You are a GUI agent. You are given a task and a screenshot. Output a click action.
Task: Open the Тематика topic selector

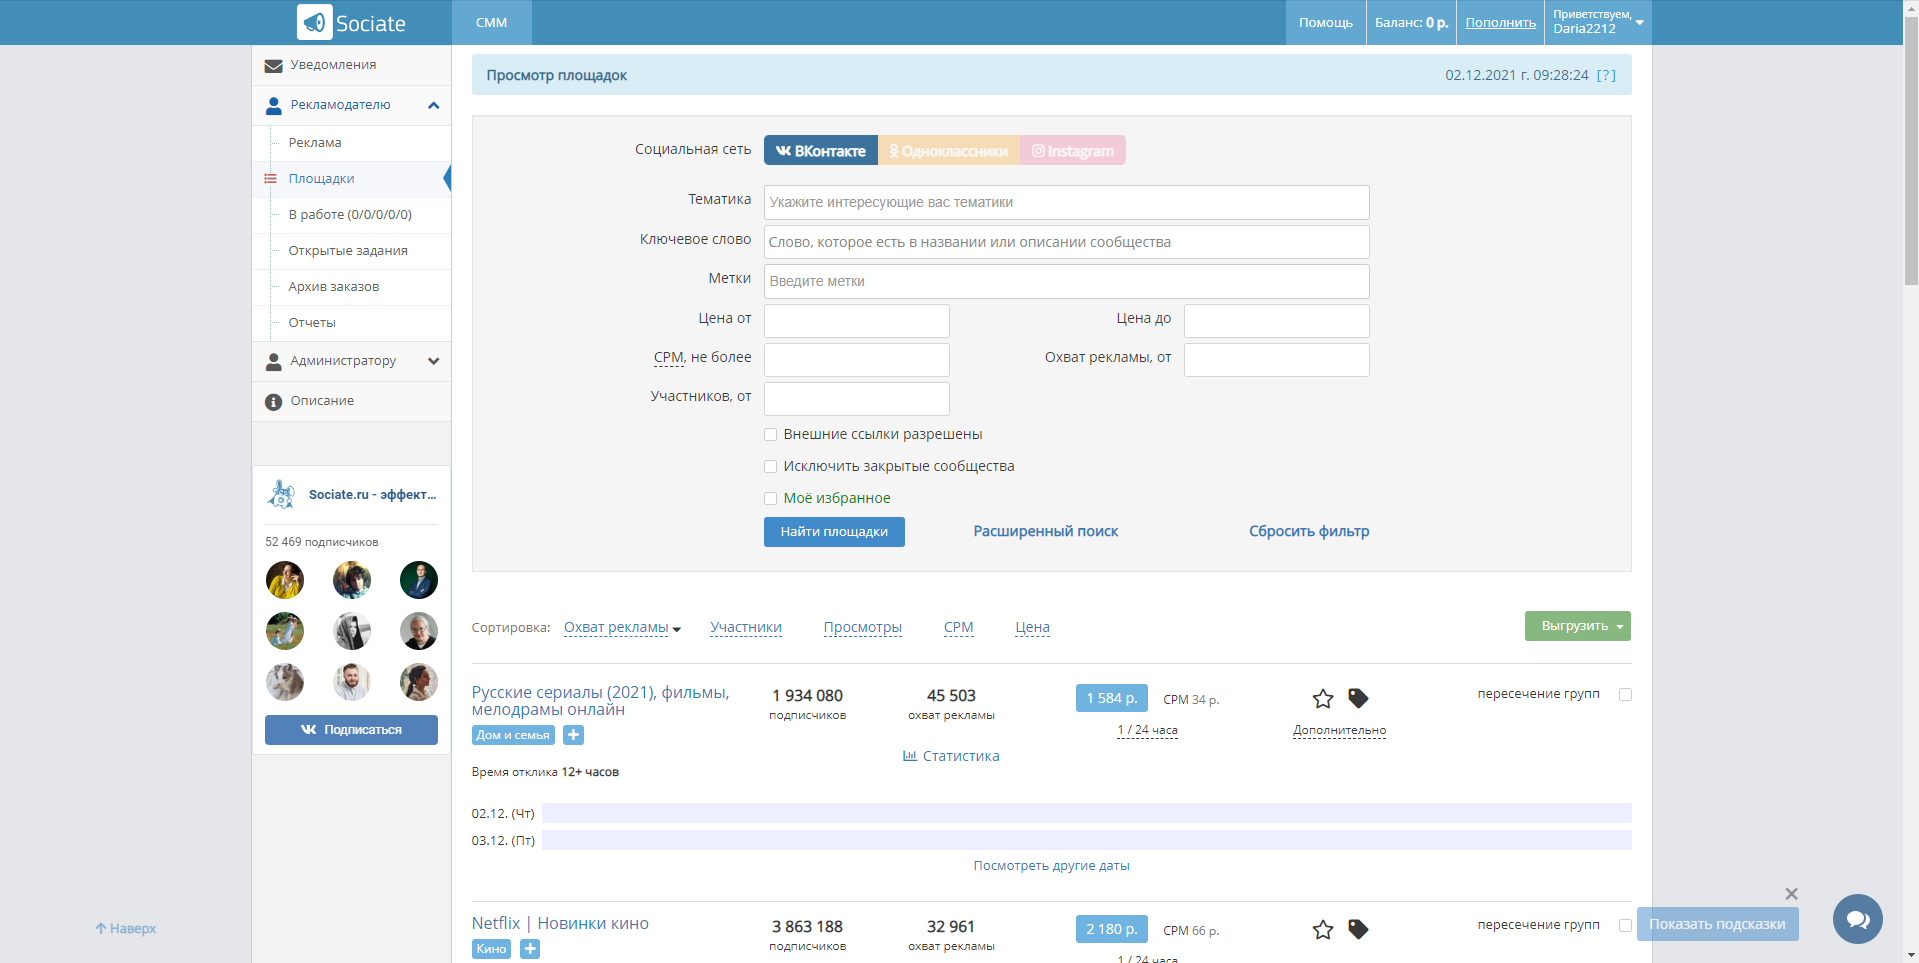tap(1066, 202)
